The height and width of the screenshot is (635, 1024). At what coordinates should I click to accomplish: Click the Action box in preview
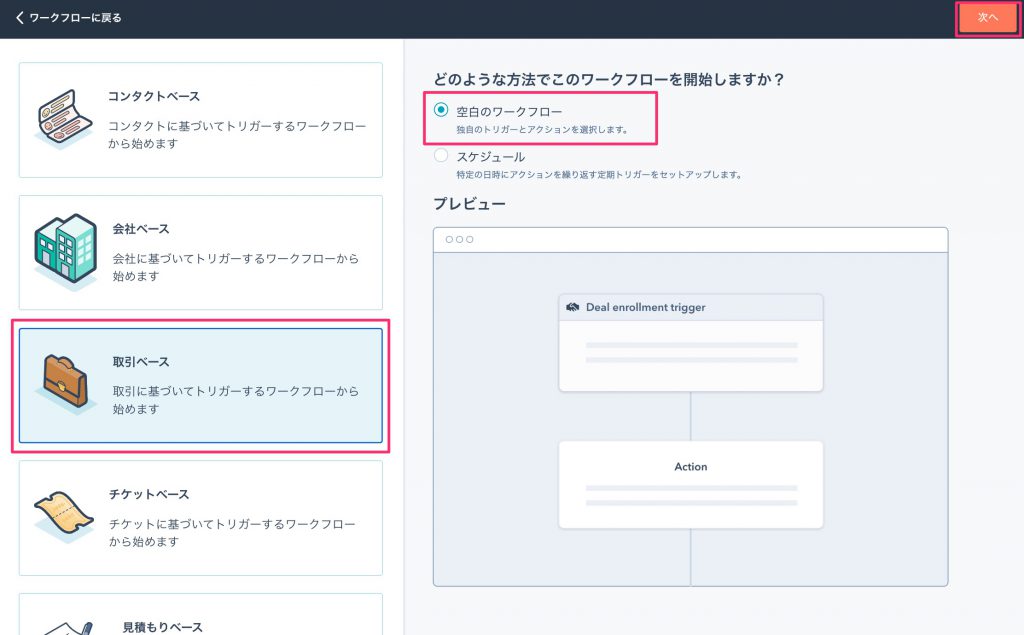point(690,485)
